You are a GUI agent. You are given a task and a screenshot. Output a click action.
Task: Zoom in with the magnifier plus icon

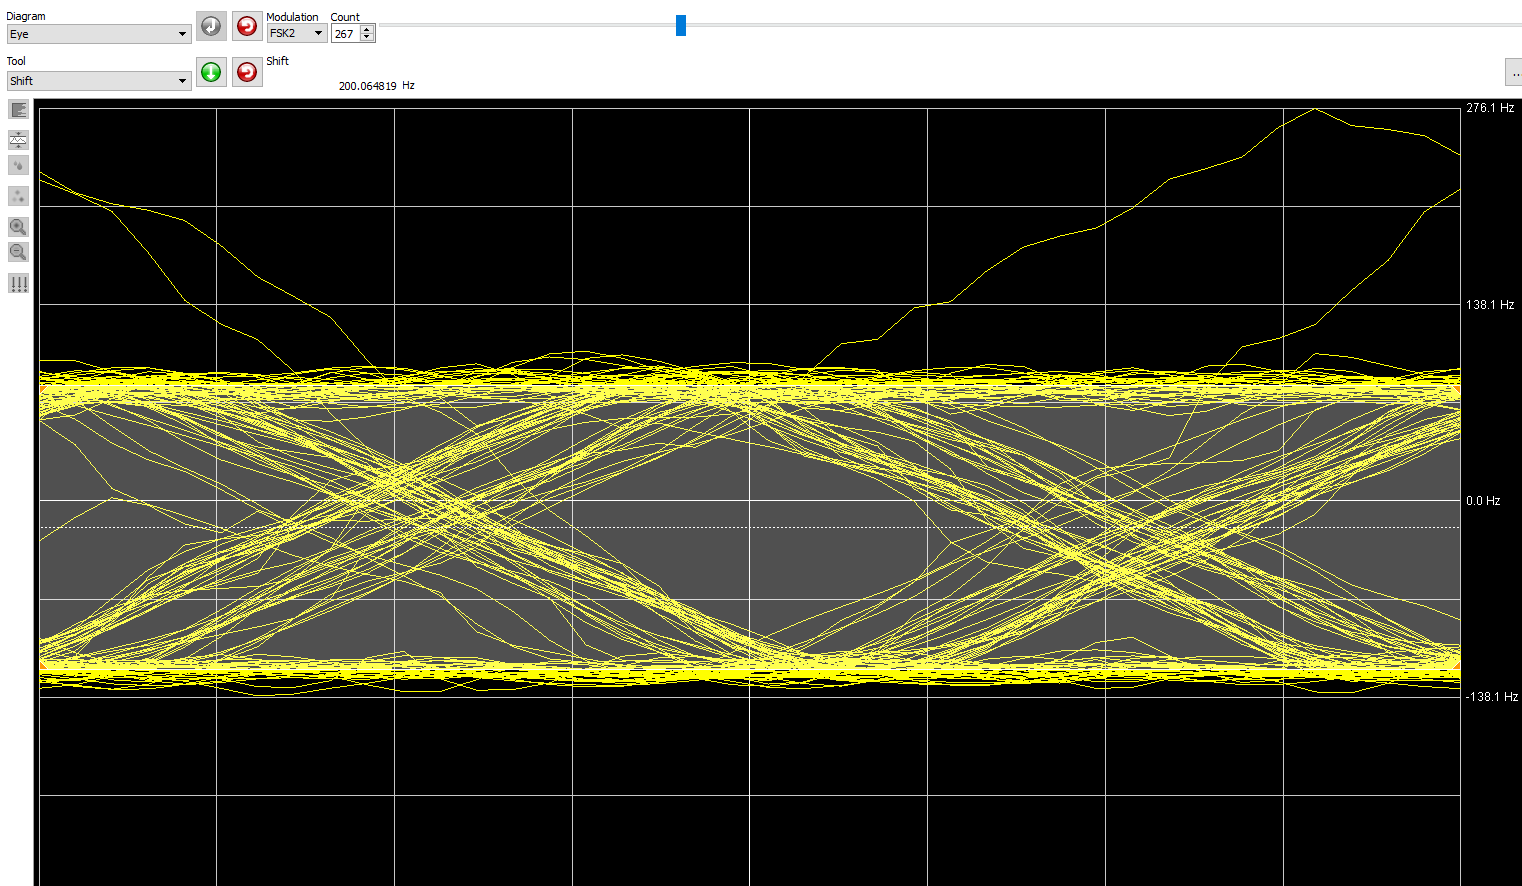point(18,227)
